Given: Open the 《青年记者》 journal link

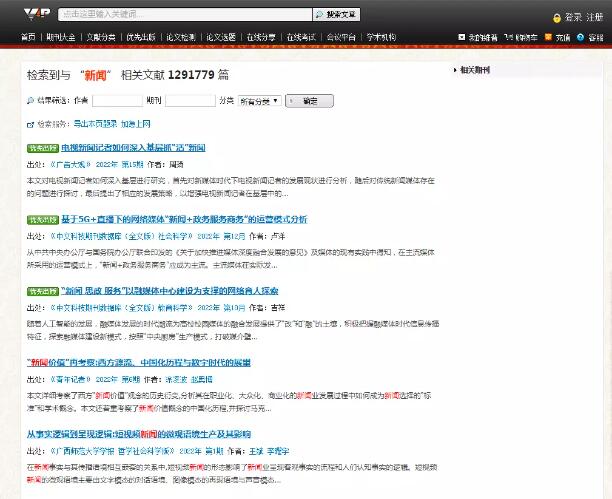Looking at the screenshot, I should pyautogui.click(x=71, y=379).
